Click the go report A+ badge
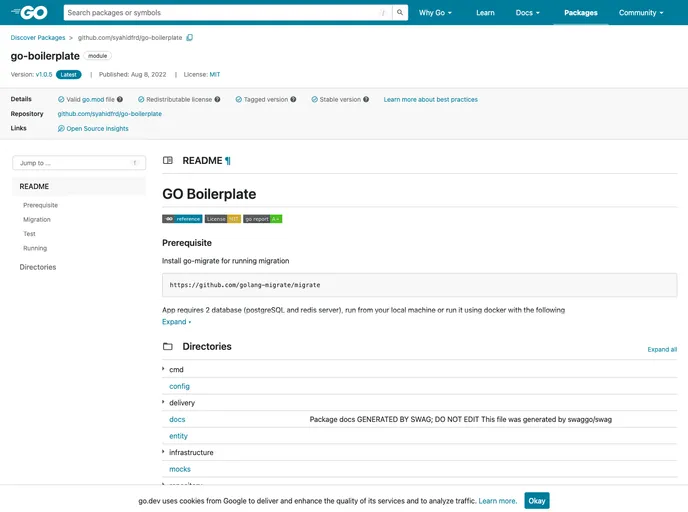 (x=263, y=219)
